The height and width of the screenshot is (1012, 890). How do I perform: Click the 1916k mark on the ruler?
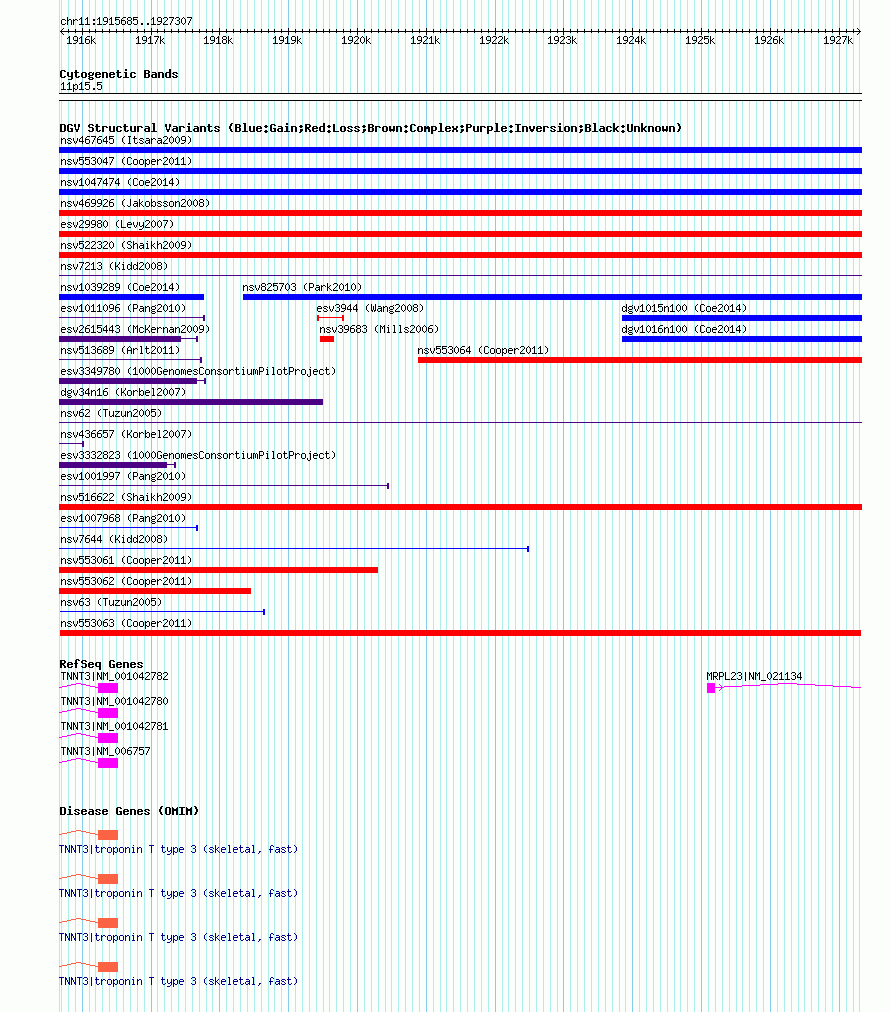[x=81, y=40]
